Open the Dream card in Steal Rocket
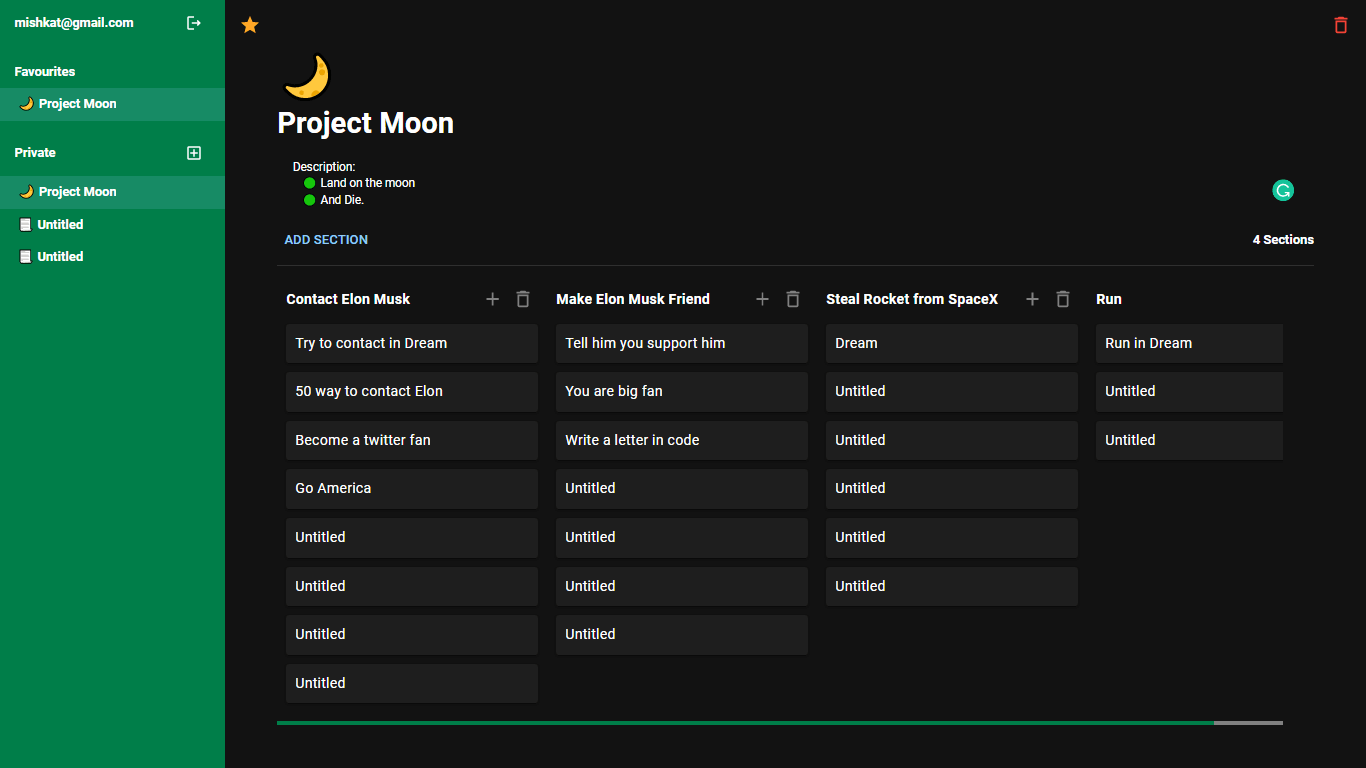The height and width of the screenshot is (768, 1366). click(952, 343)
